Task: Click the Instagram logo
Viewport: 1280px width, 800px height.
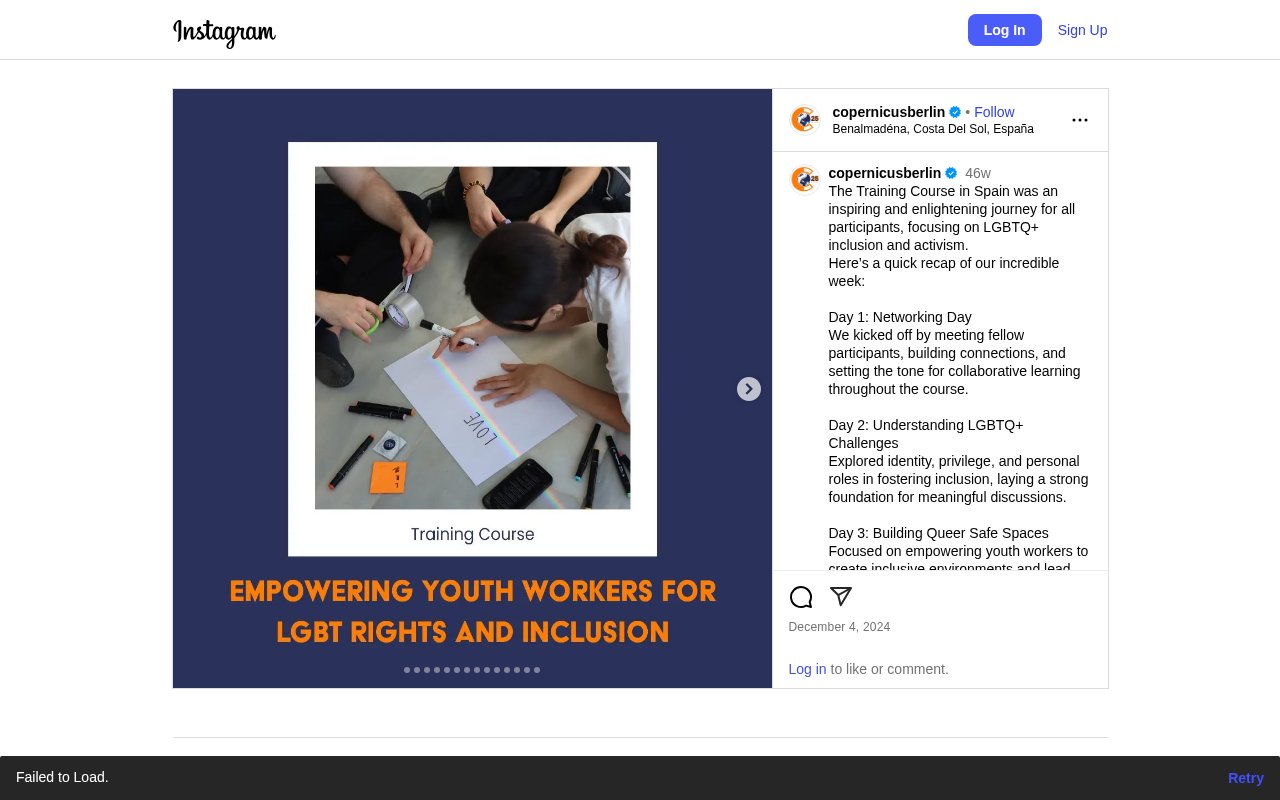Action: (224, 32)
